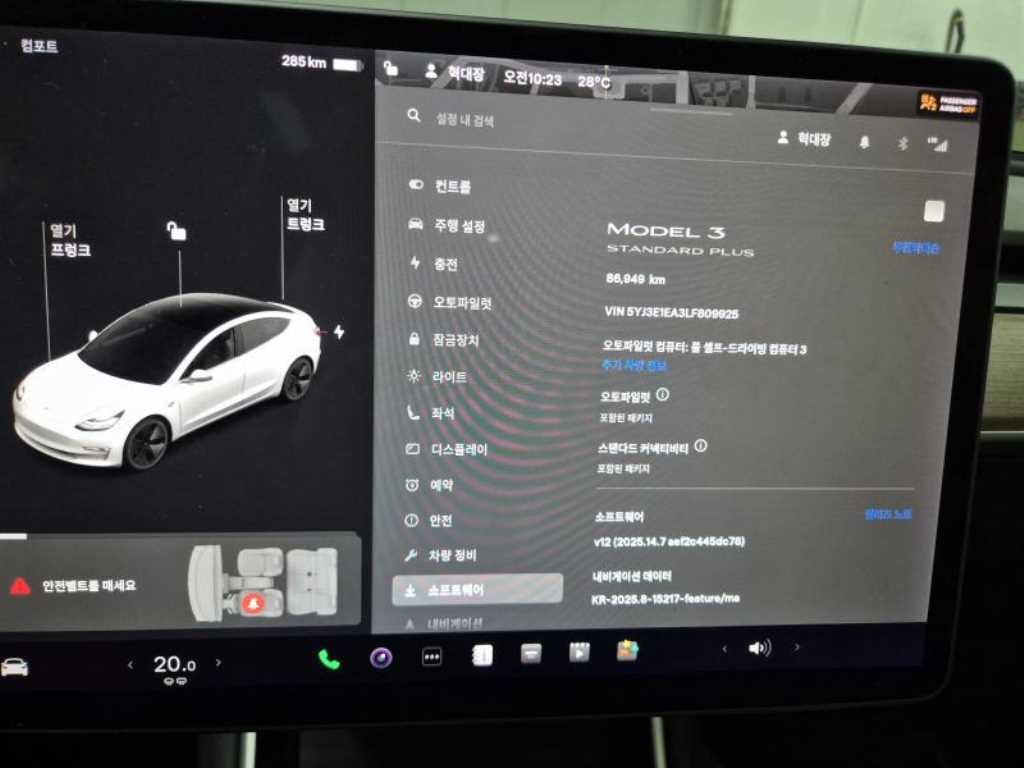Tap 열기 프렁크 to open the frunk
This screenshot has width=1024, height=768.
coord(70,240)
